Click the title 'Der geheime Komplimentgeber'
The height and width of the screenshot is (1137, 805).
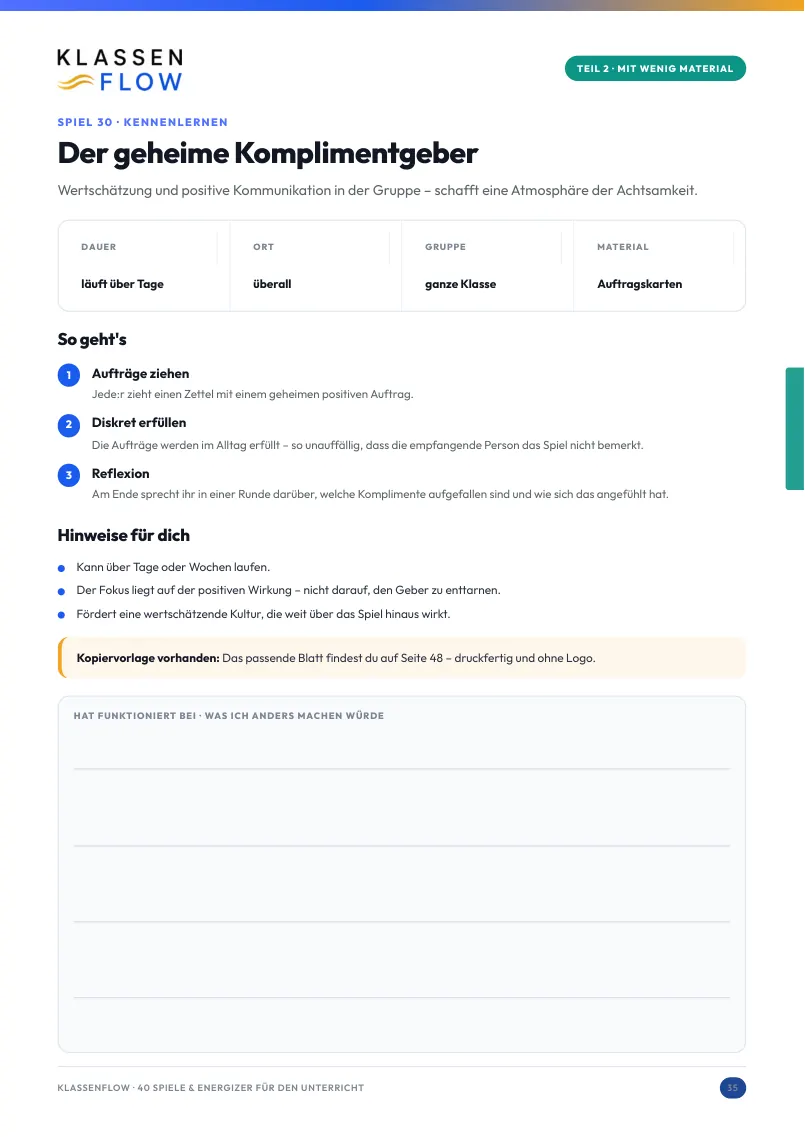pos(268,153)
